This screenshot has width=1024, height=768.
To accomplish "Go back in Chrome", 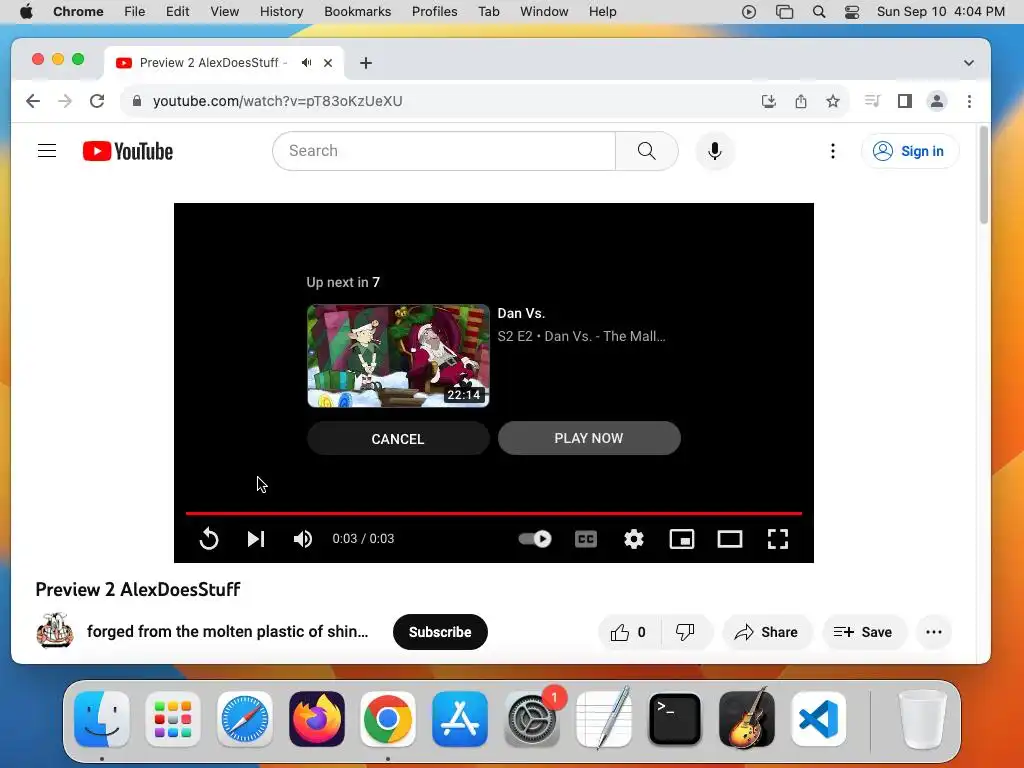I will click(x=33, y=101).
